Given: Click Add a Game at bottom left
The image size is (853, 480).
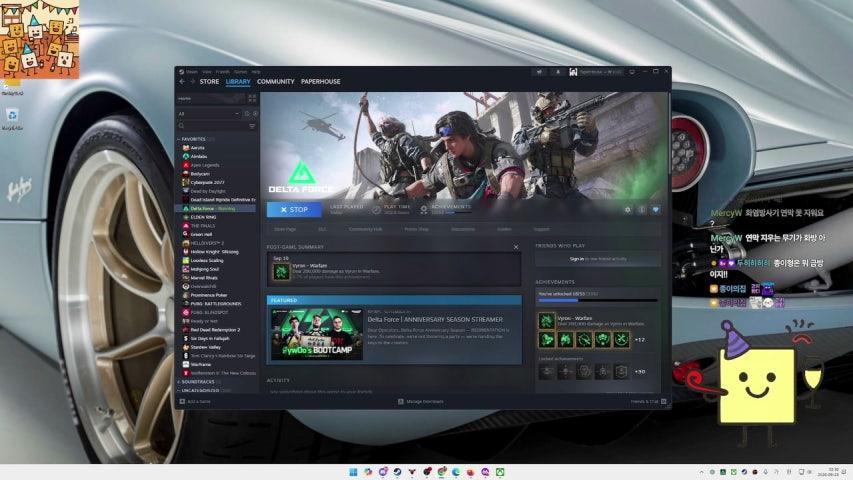Looking at the screenshot, I should 195,402.
